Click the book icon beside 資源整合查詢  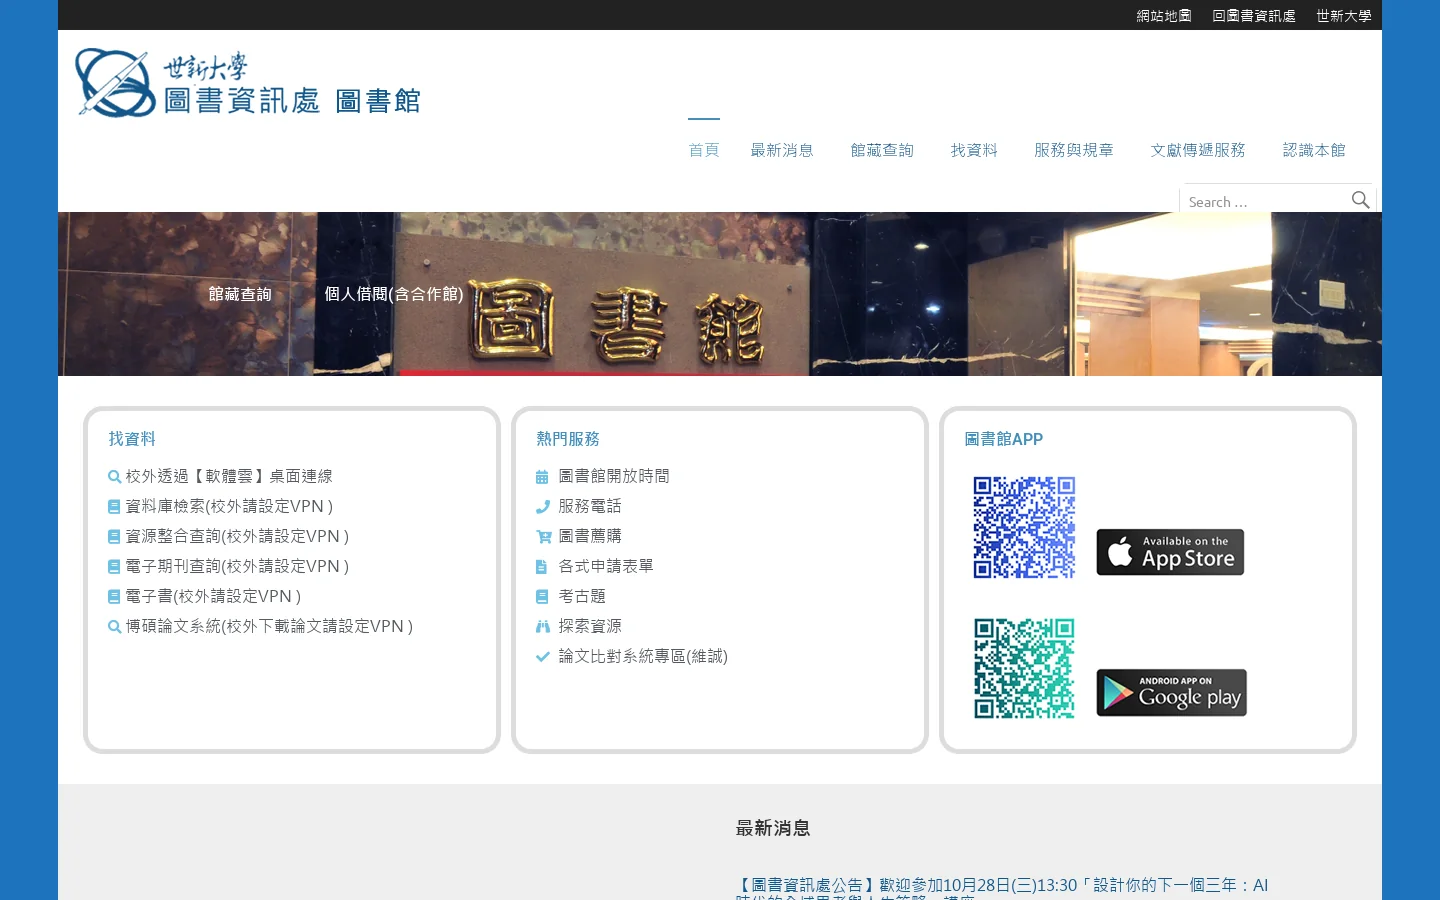114,537
